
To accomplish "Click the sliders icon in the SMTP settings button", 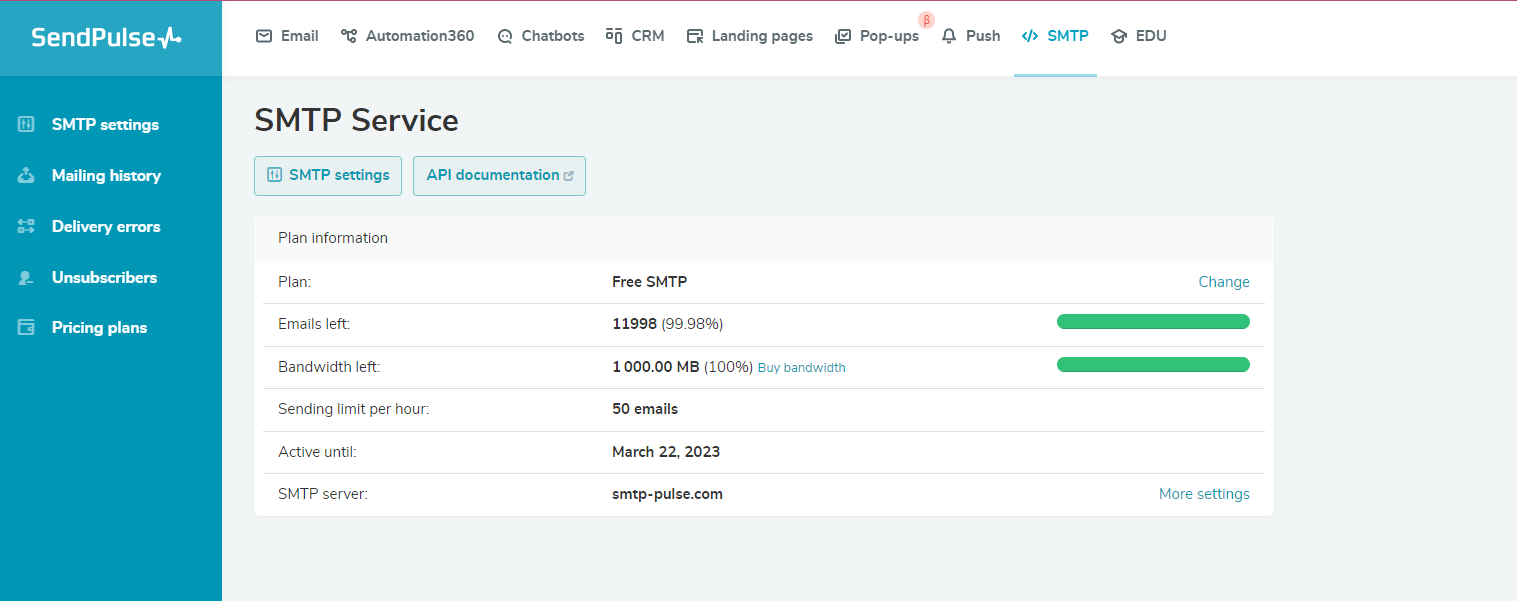I will tap(274, 175).
